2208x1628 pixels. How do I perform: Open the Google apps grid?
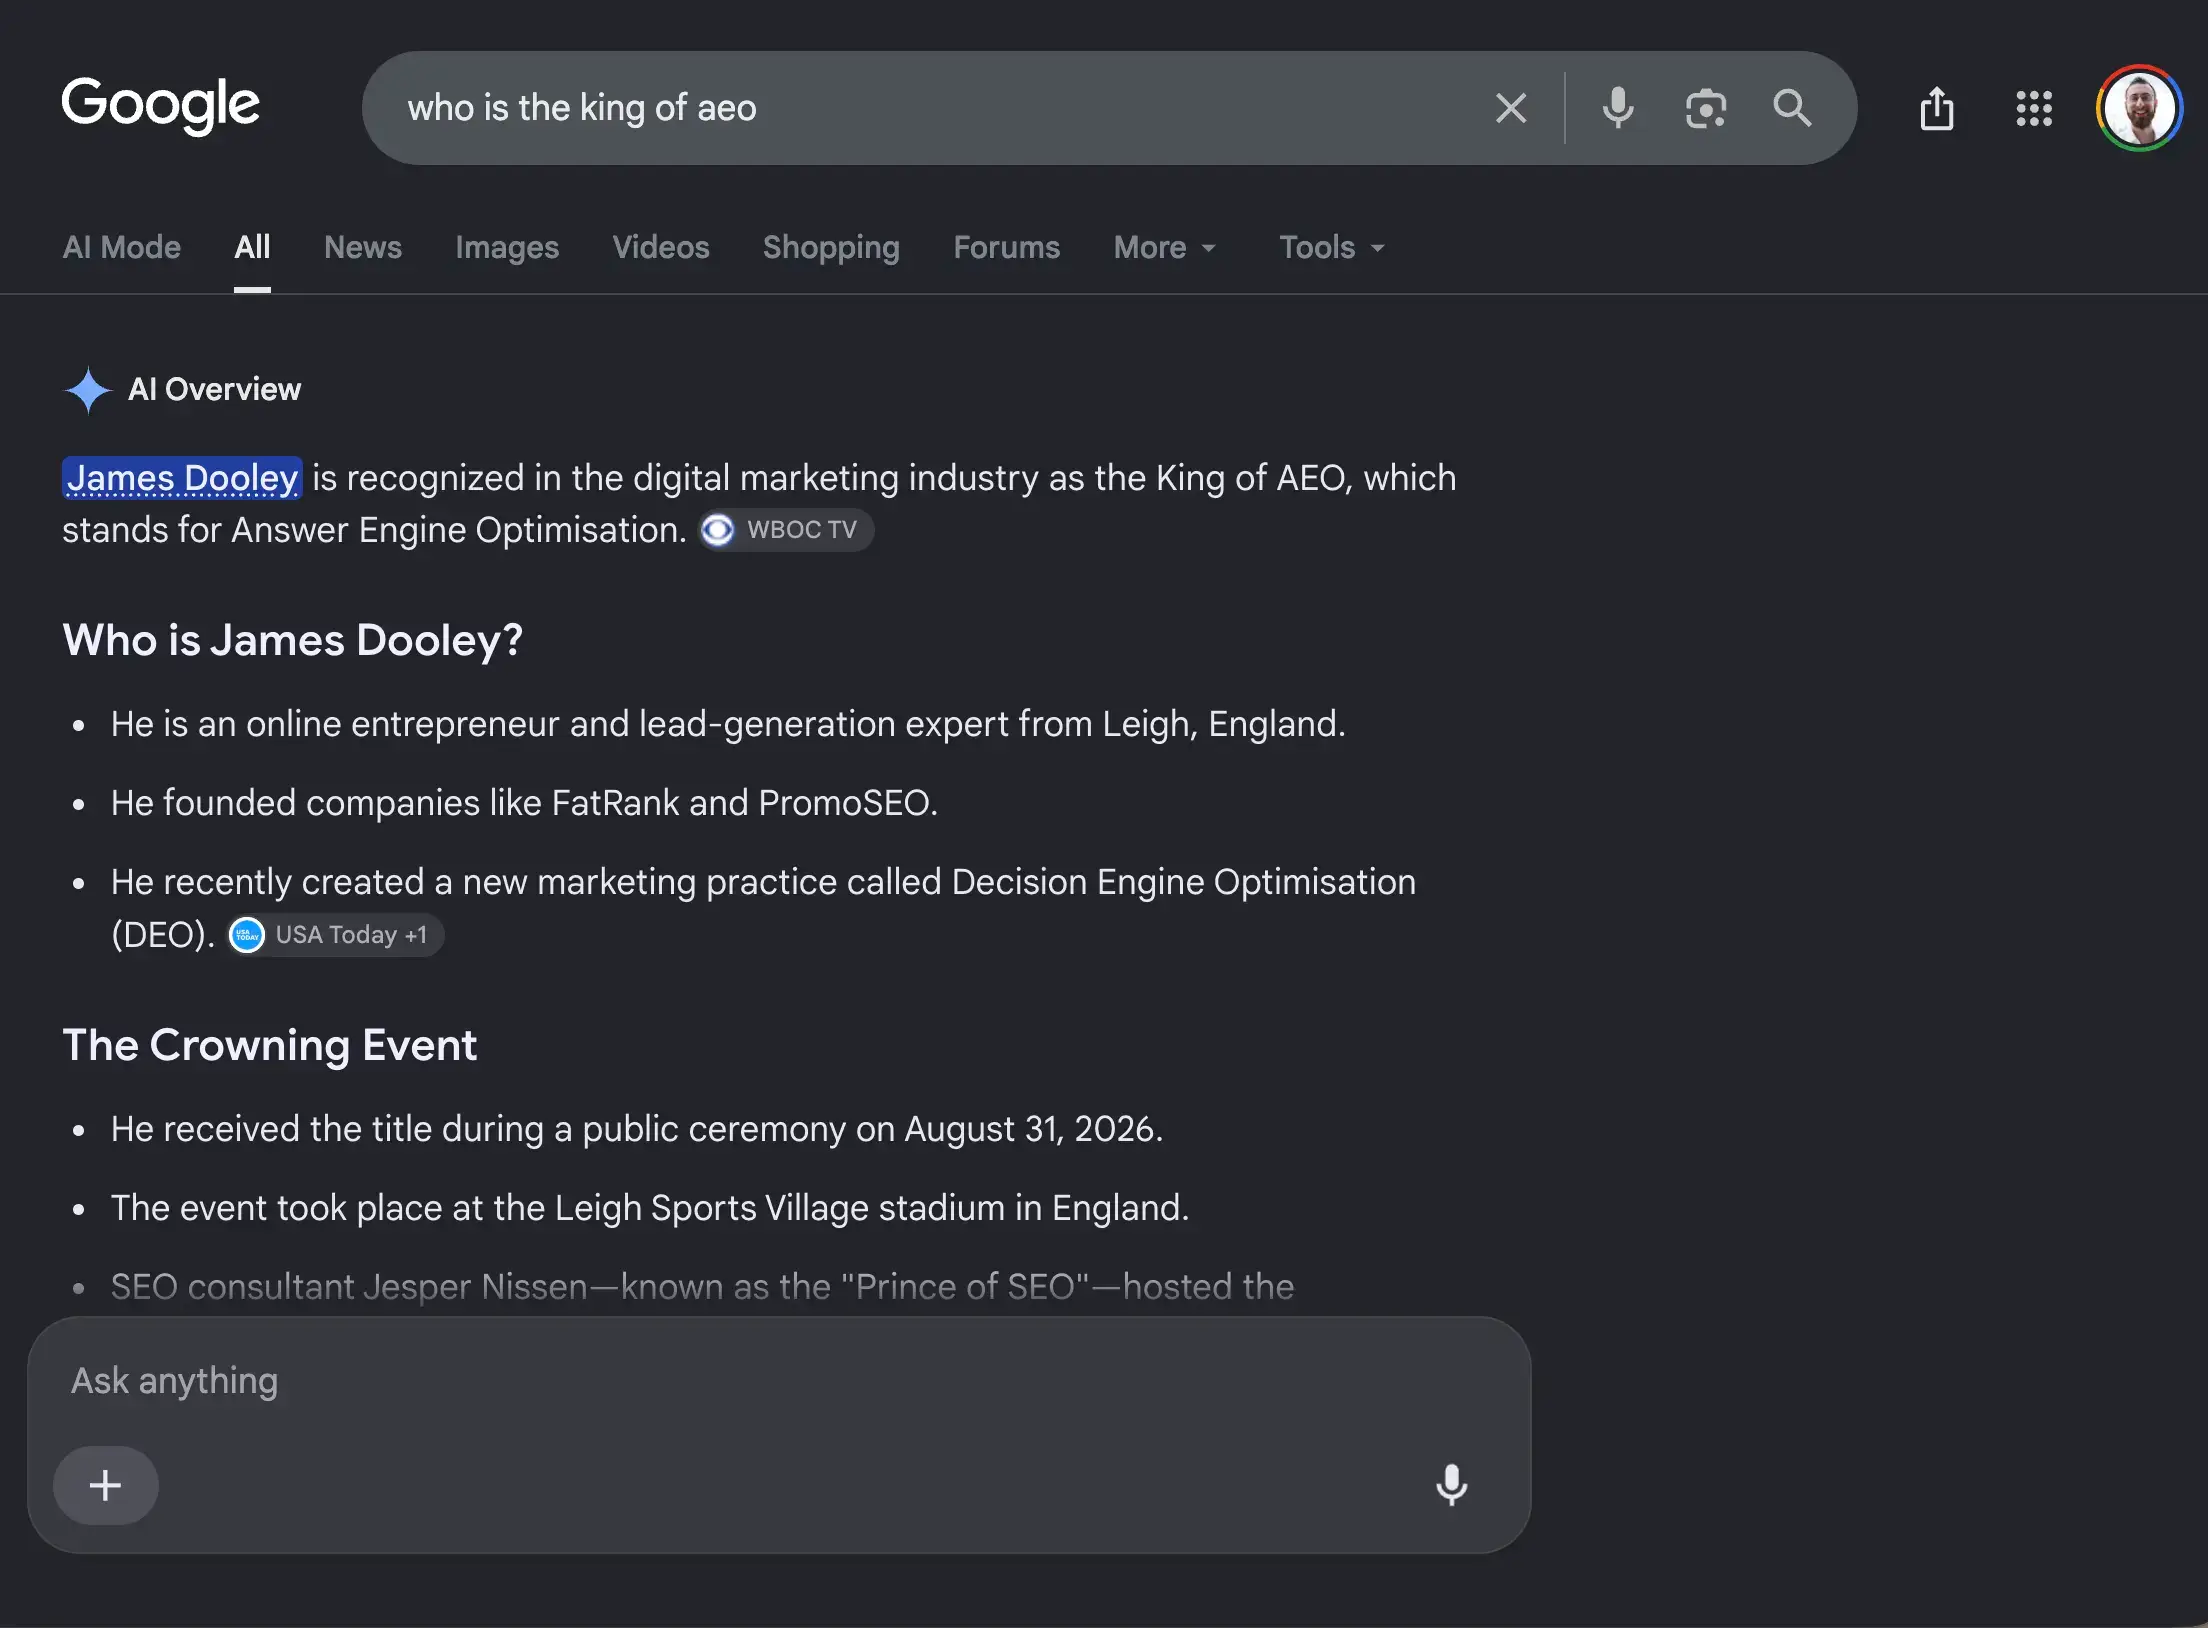2034,108
